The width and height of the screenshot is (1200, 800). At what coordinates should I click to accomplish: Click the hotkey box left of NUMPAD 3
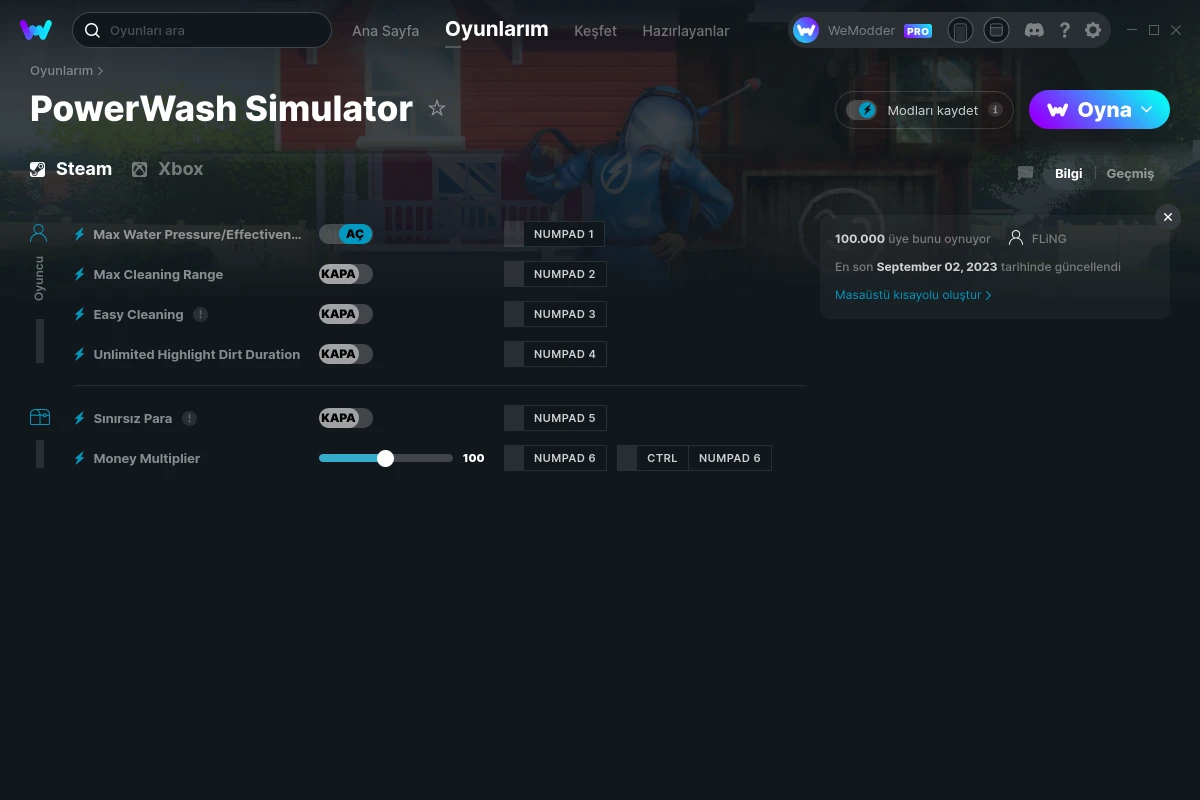514,314
